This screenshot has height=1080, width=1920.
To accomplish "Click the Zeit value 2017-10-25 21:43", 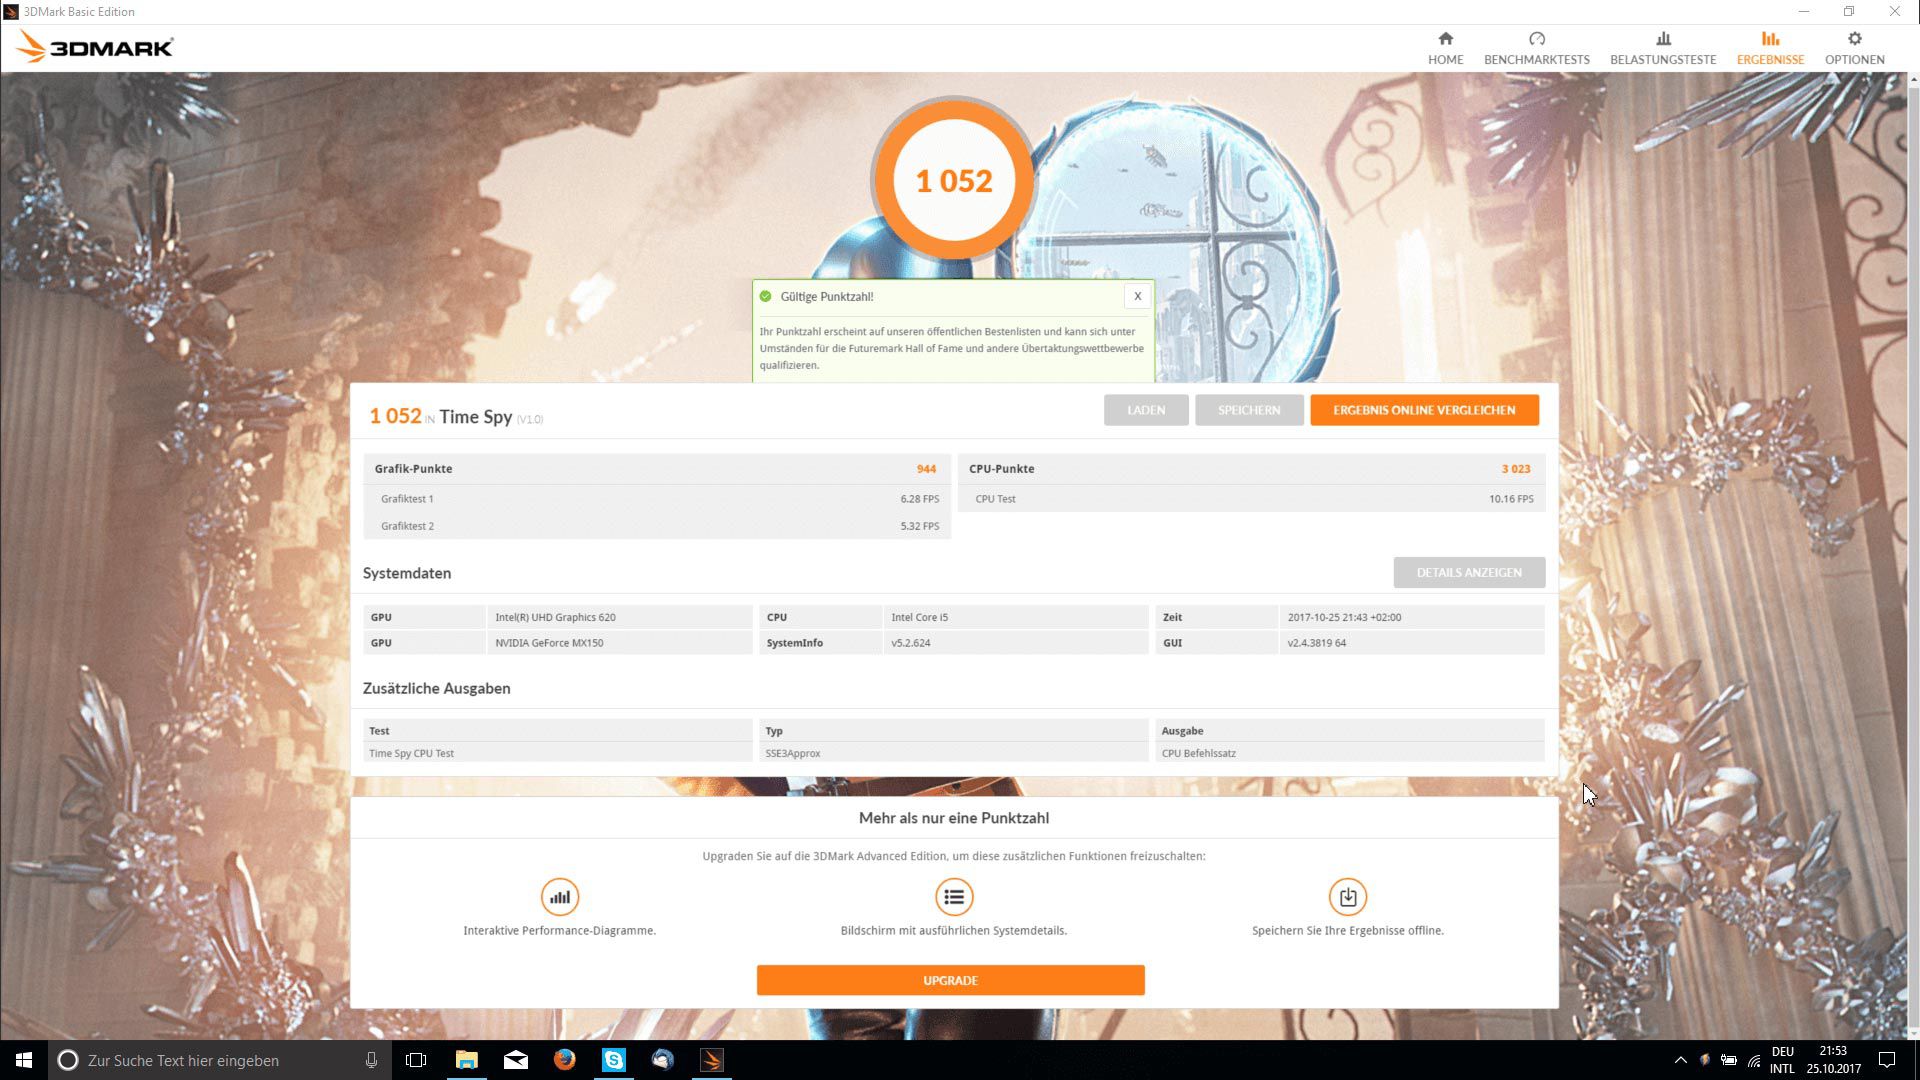I will (x=1411, y=617).
